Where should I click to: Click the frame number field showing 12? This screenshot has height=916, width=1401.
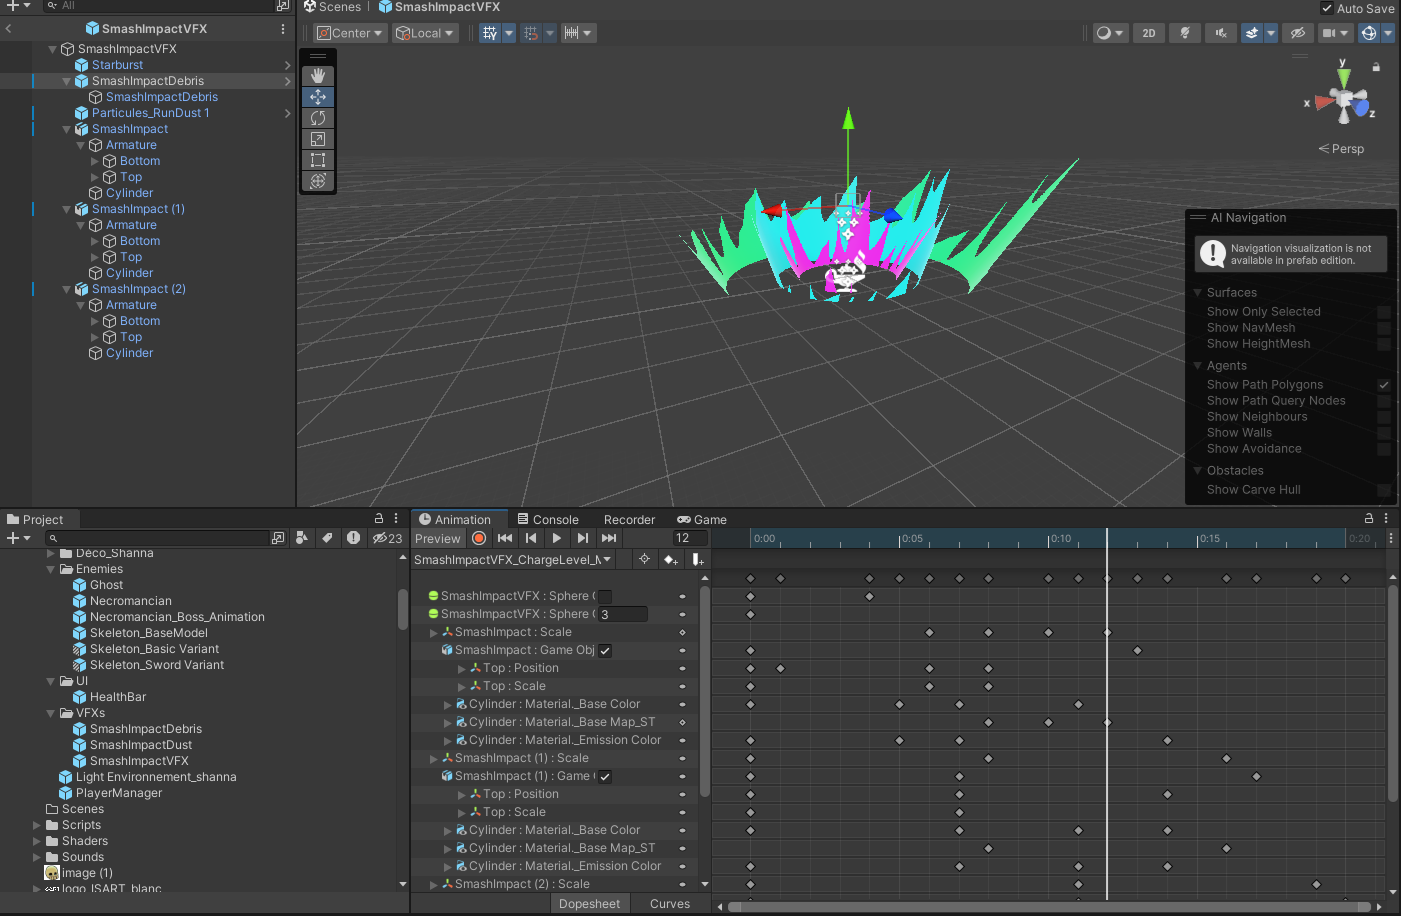point(690,538)
